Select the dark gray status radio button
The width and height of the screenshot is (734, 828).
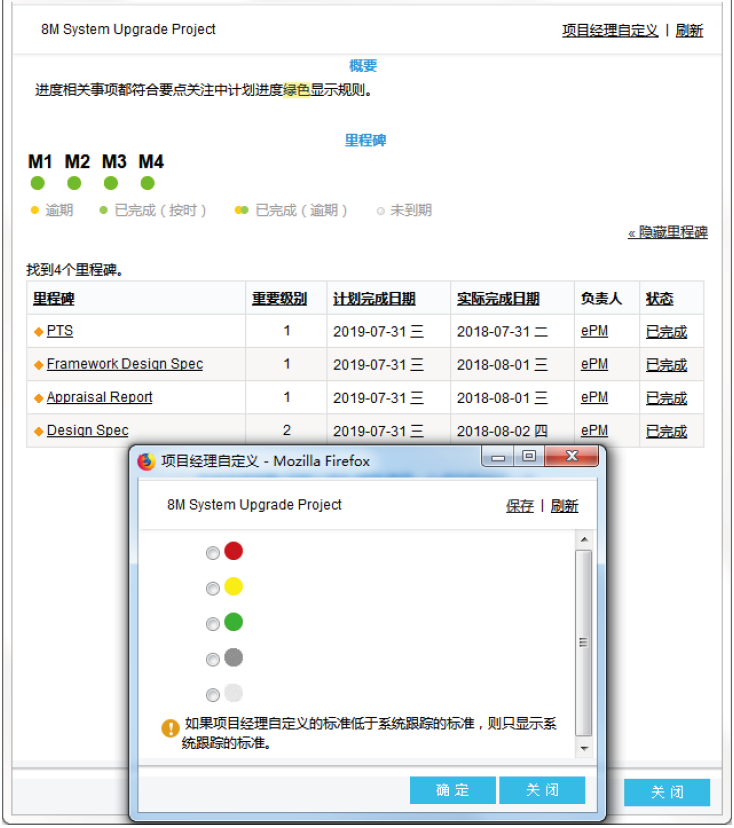213,660
